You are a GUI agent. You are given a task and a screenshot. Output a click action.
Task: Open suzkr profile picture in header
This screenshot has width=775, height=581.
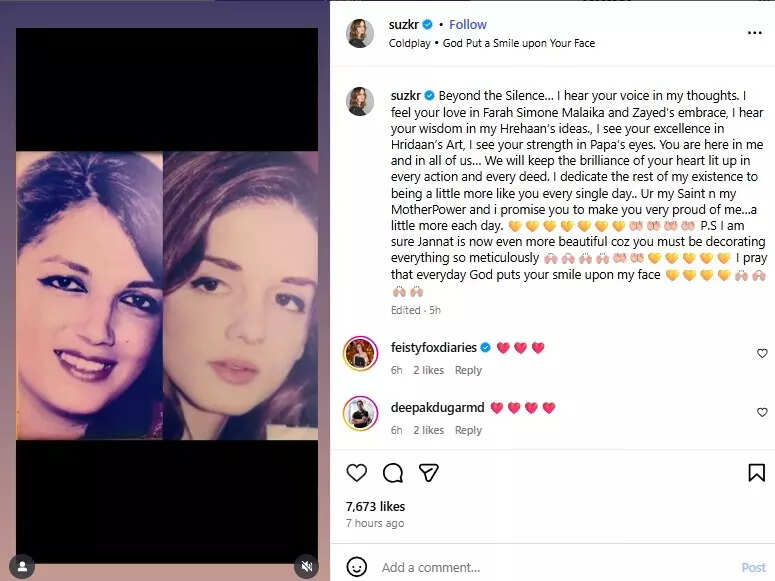pyautogui.click(x=360, y=33)
